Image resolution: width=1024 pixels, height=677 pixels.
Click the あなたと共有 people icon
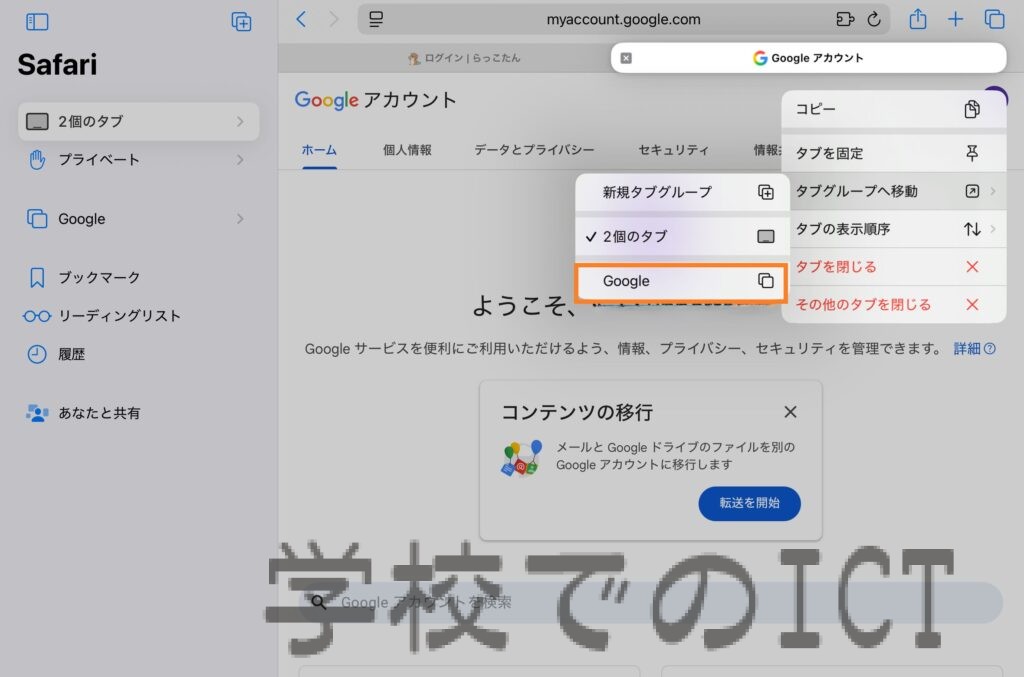(x=37, y=413)
